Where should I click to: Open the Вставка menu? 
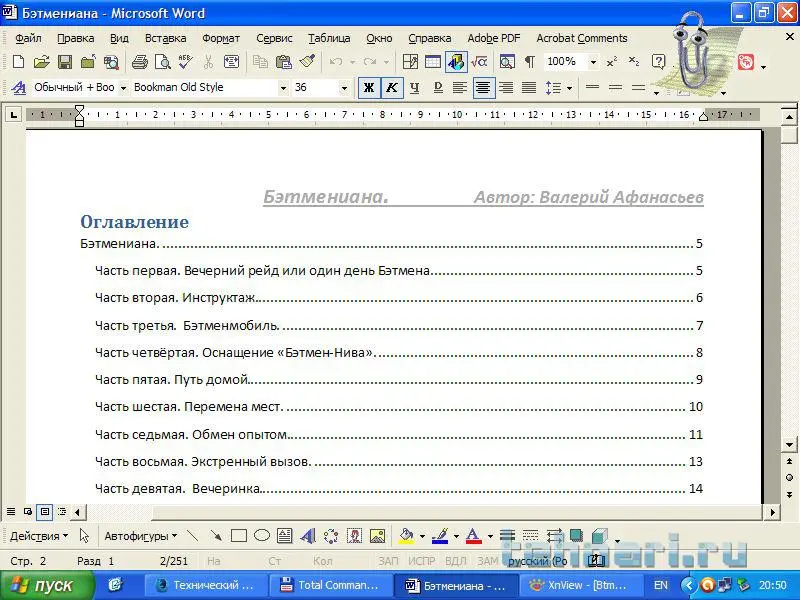pos(165,38)
